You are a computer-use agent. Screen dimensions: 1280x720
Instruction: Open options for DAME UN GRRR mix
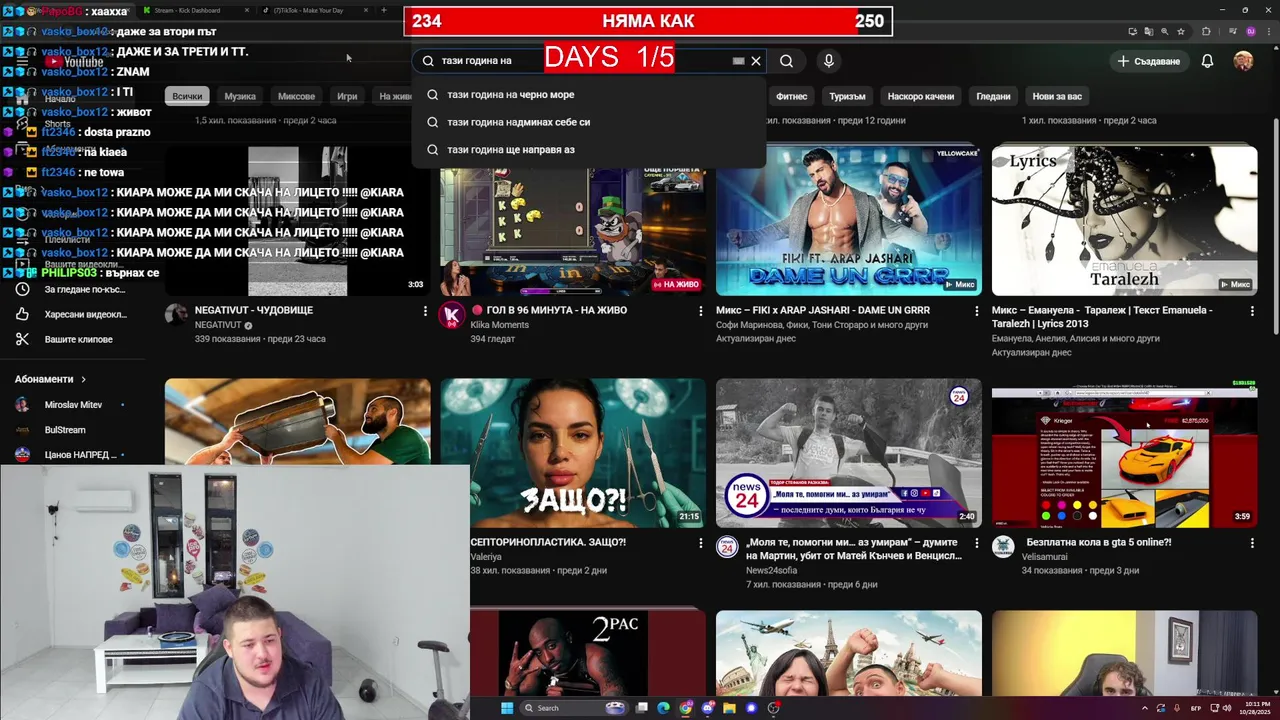pyautogui.click(x=977, y=311)
